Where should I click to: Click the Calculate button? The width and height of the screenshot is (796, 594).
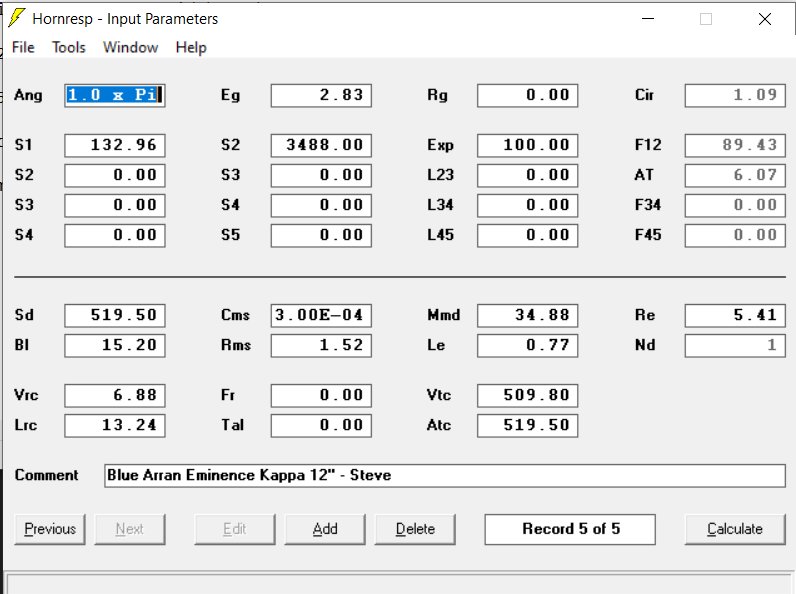click(x=735, y=529)
